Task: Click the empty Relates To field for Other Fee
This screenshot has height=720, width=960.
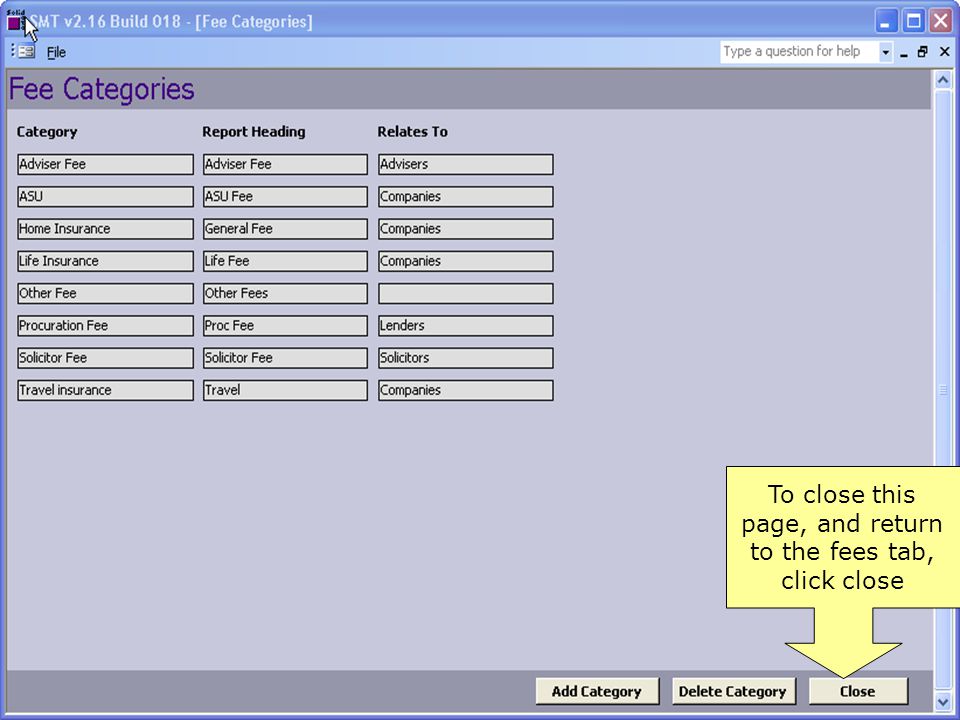Action: point(466,293)
